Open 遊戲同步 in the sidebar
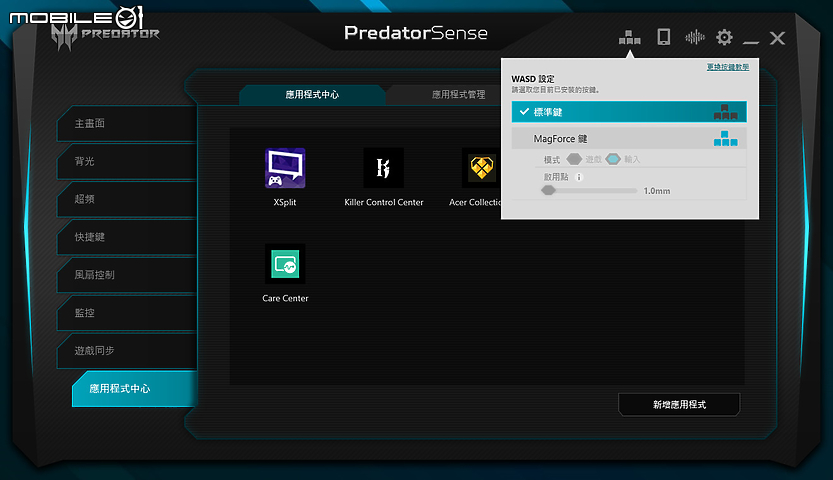This screenshot has width=833, height=480. (x=126, y=350)
